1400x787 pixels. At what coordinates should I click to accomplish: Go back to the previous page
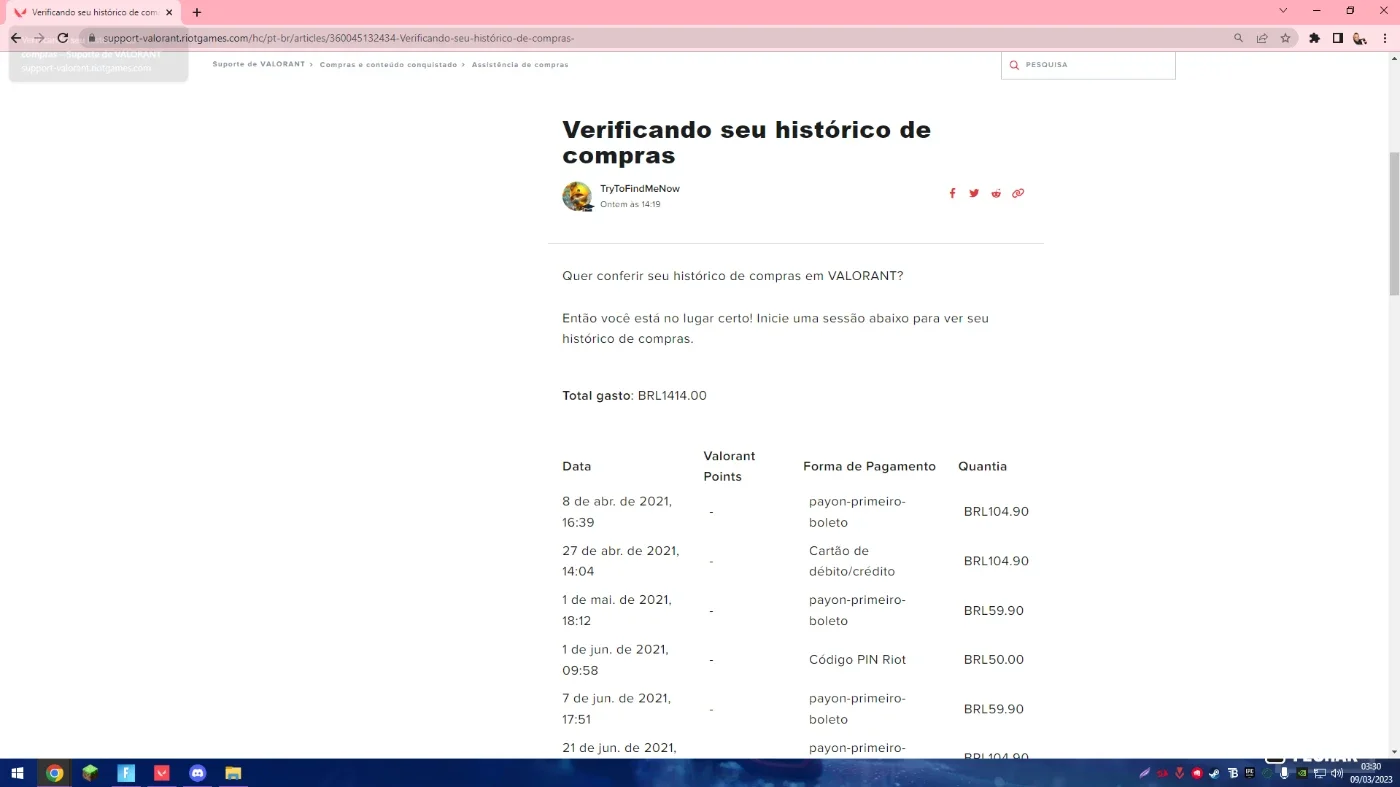click(15, 38)
